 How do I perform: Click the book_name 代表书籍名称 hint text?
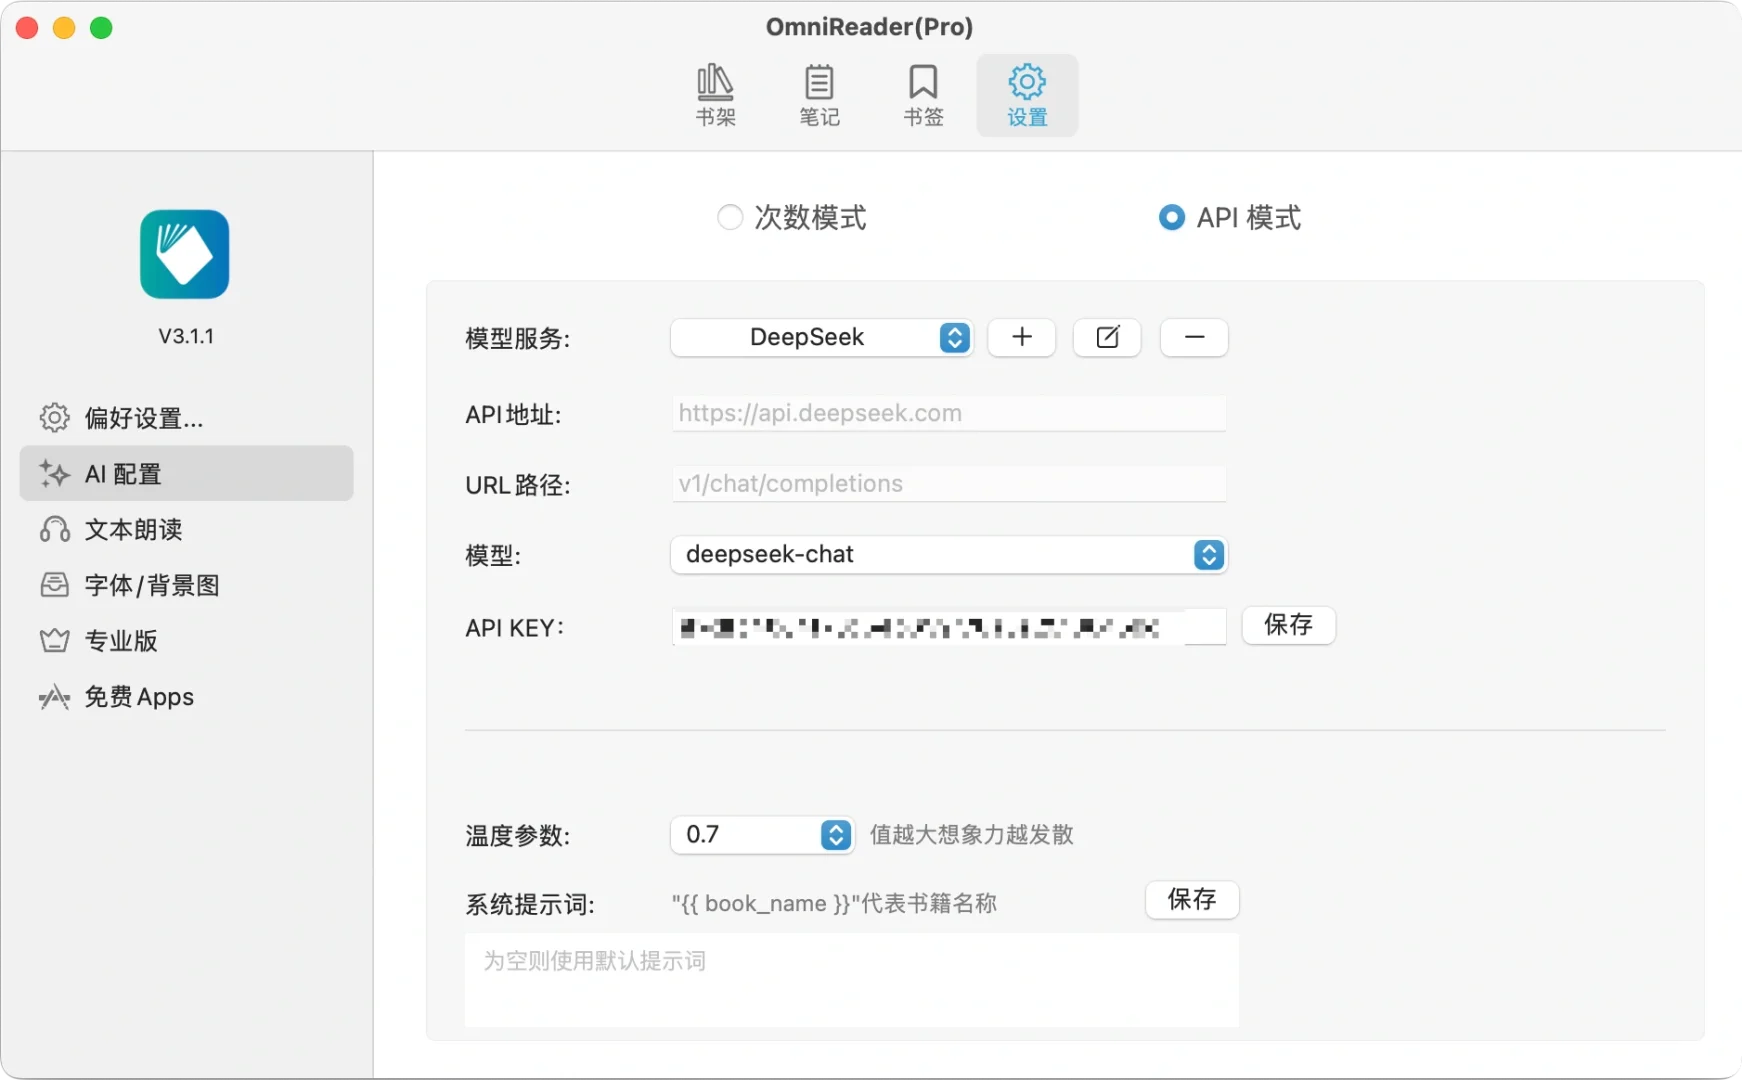click(834, 904)
